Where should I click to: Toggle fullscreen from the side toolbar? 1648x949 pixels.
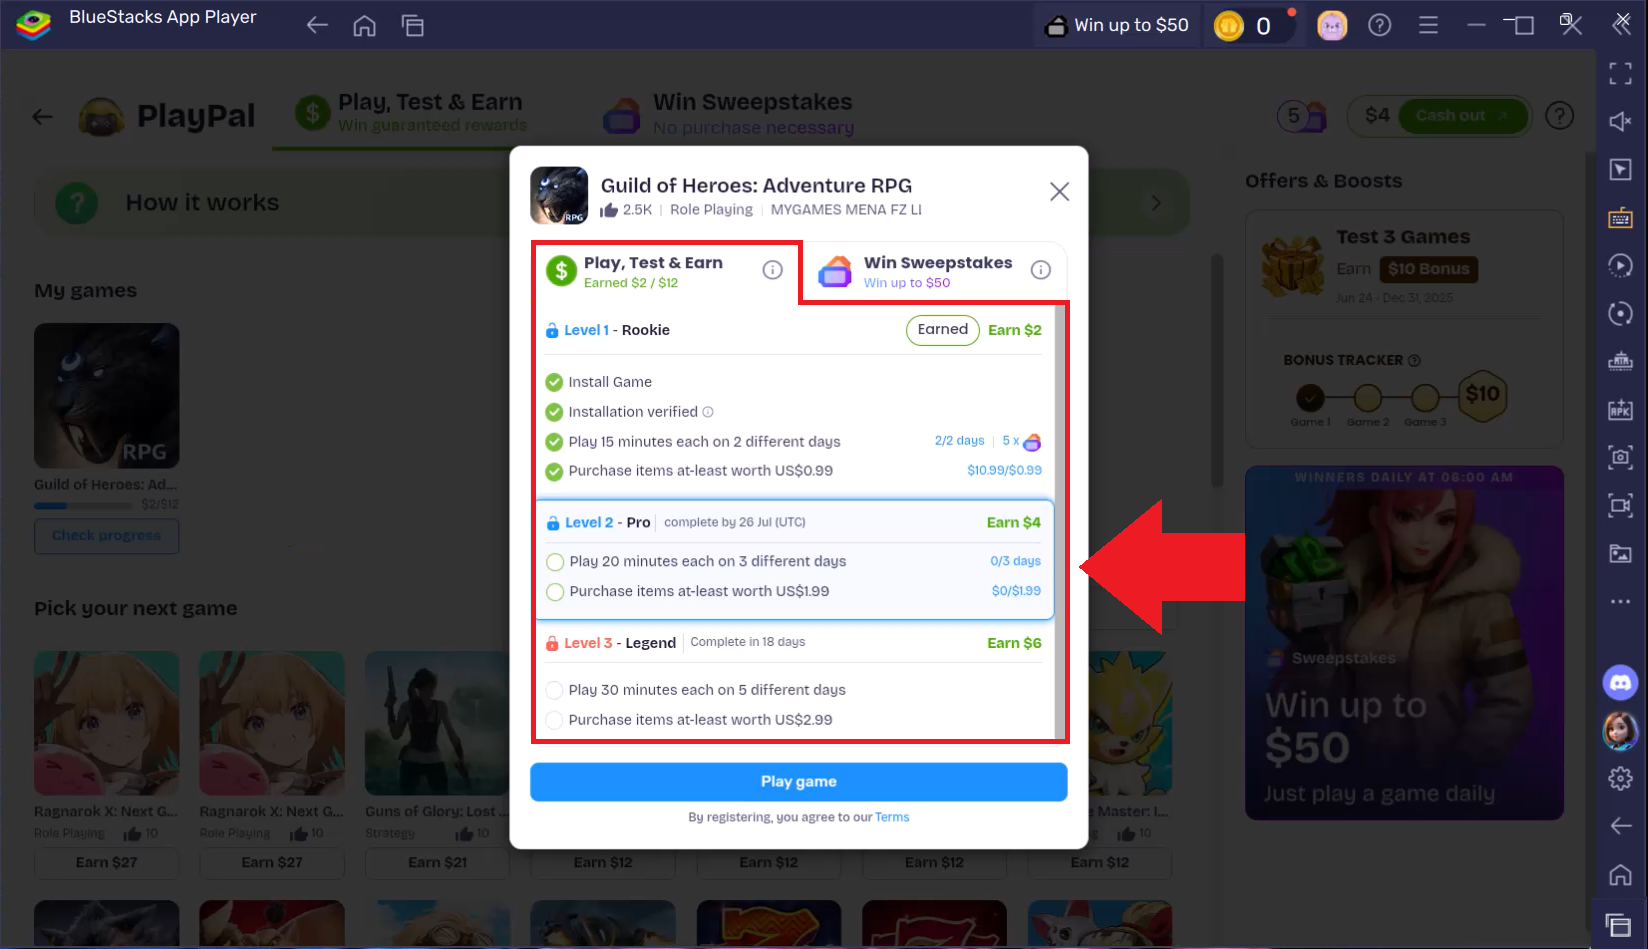tap(1620, 73)
